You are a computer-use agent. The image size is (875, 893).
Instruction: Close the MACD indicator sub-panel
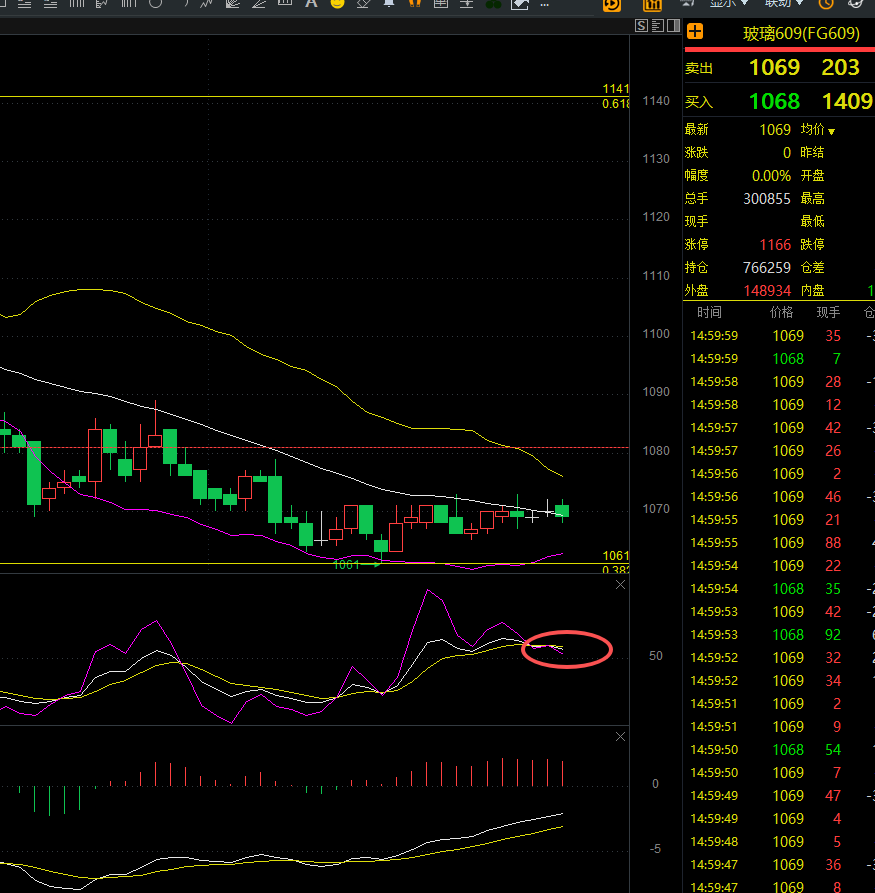click(620, 737)
